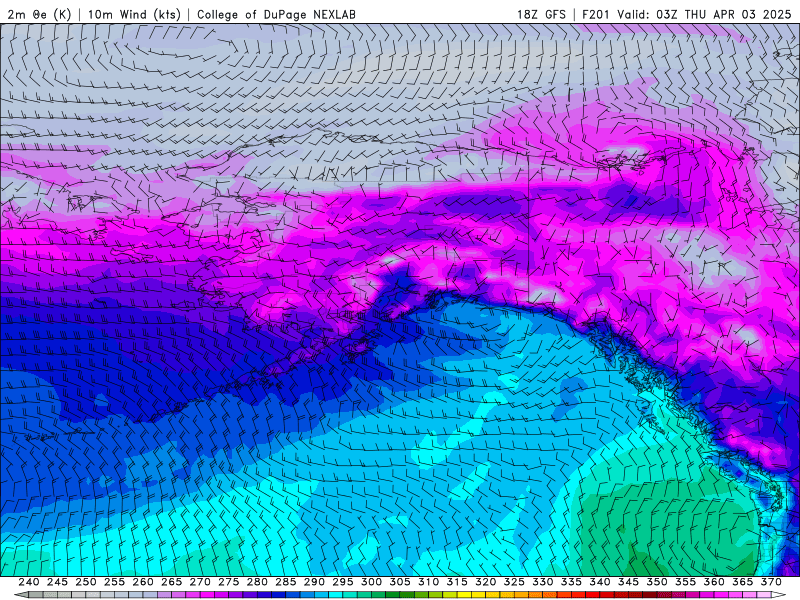
Task: Click the 240 value on the color scale
Action: pyautogui.click(x=29, y=582)
